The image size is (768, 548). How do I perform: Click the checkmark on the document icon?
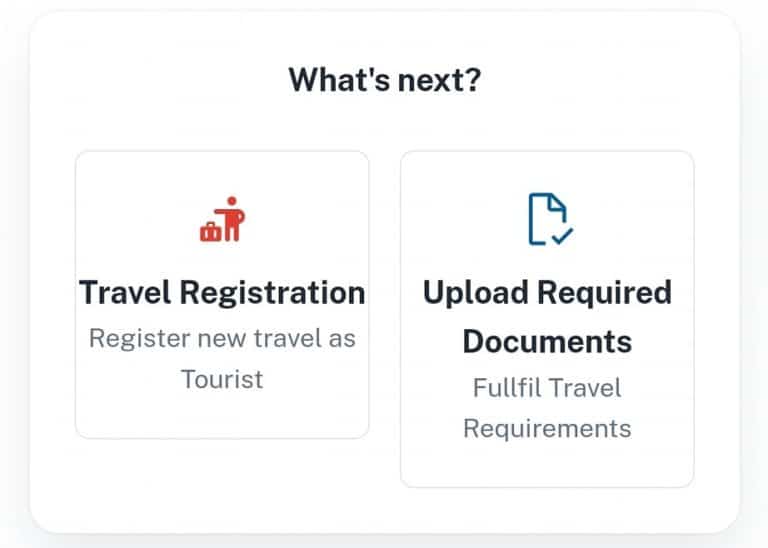tap(562, 236)
